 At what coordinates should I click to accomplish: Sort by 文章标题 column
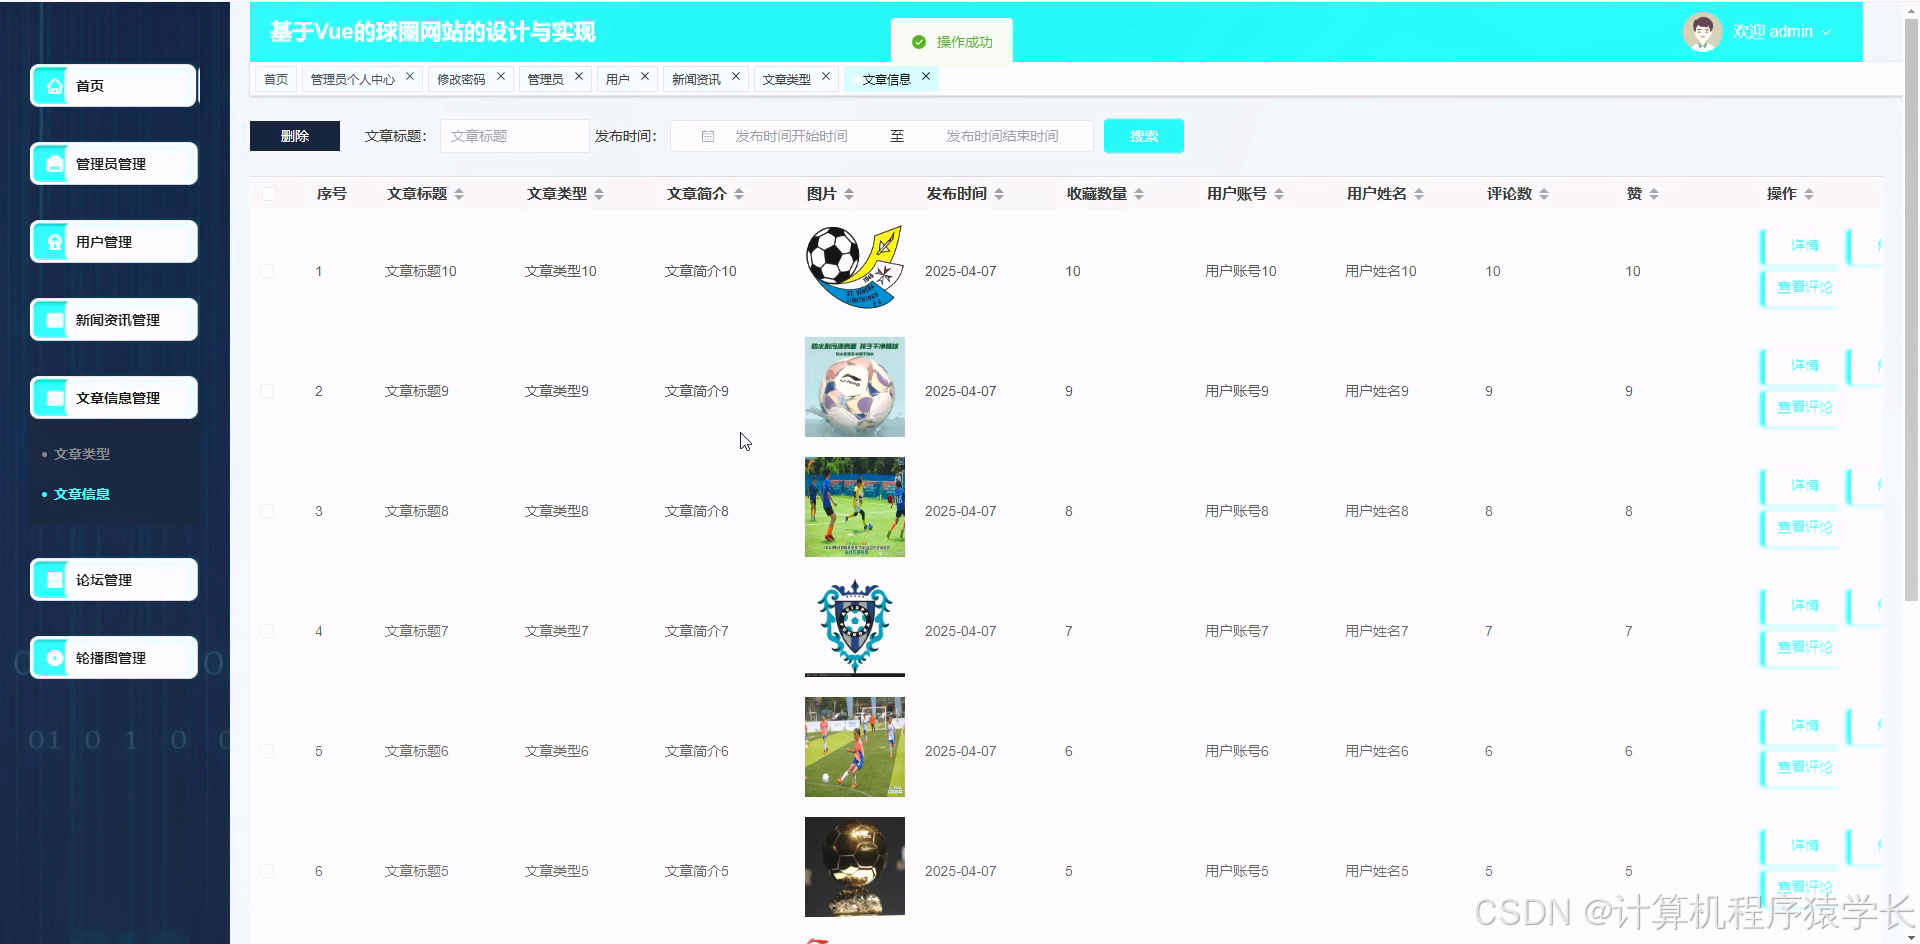(x=459, y=194)
